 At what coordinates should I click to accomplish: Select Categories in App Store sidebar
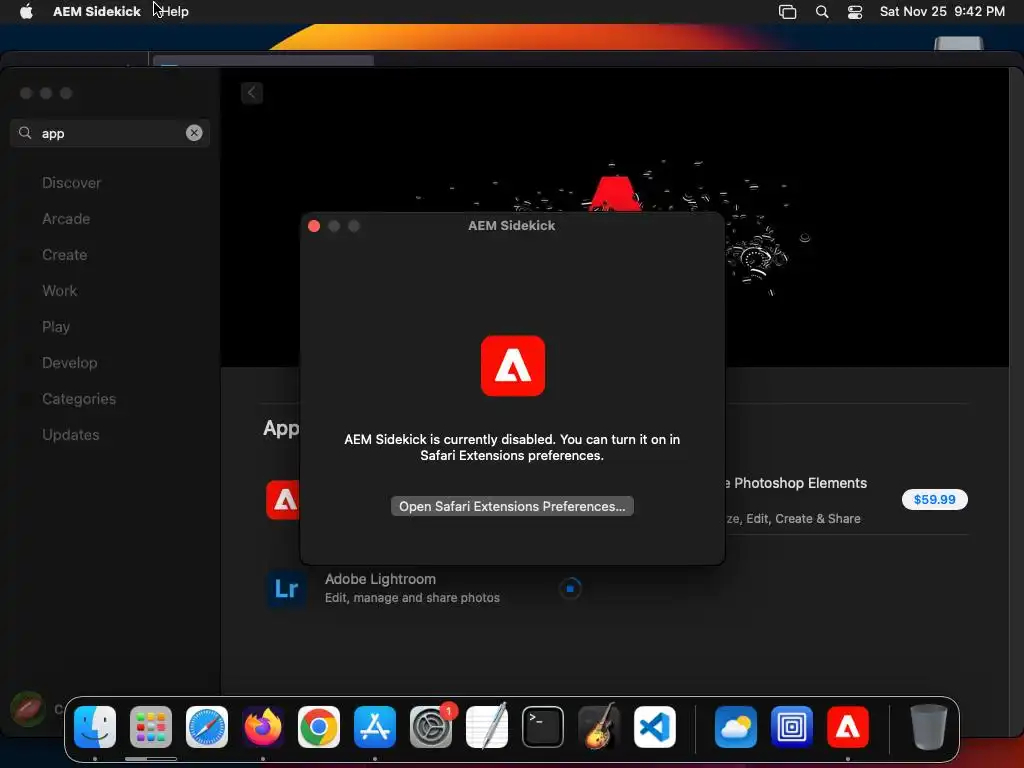[79, 398]
